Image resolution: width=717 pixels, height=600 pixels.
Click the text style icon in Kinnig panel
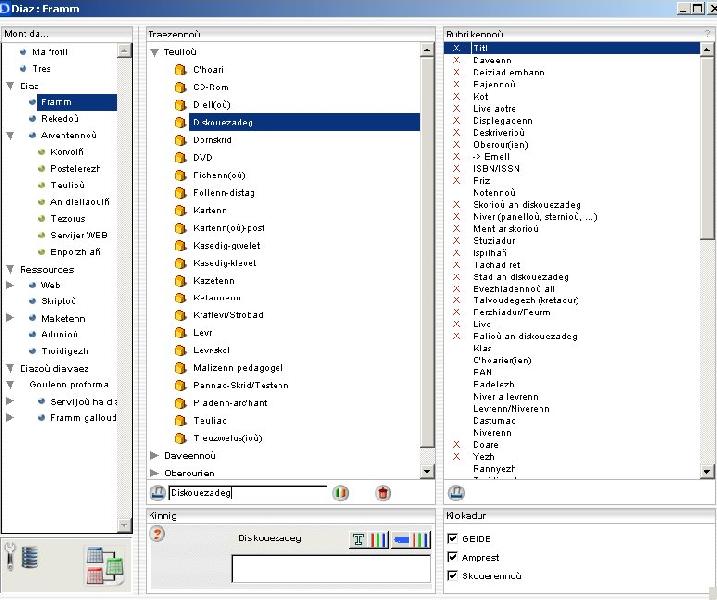pos(368,540)
